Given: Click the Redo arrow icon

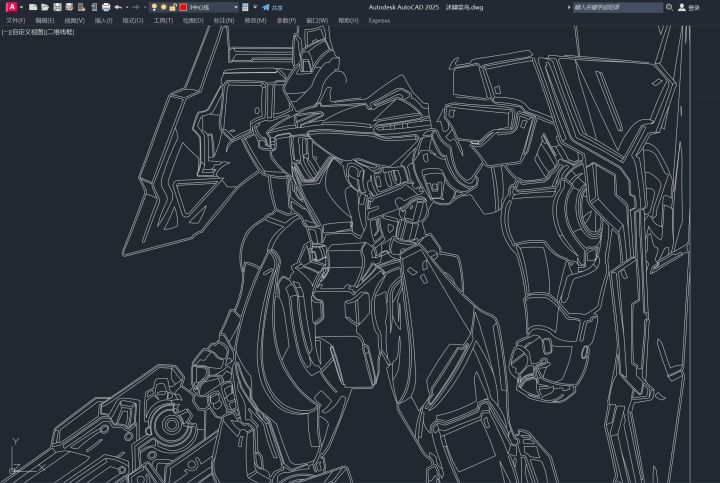Looking at the screenshot, I should point(135,7).
